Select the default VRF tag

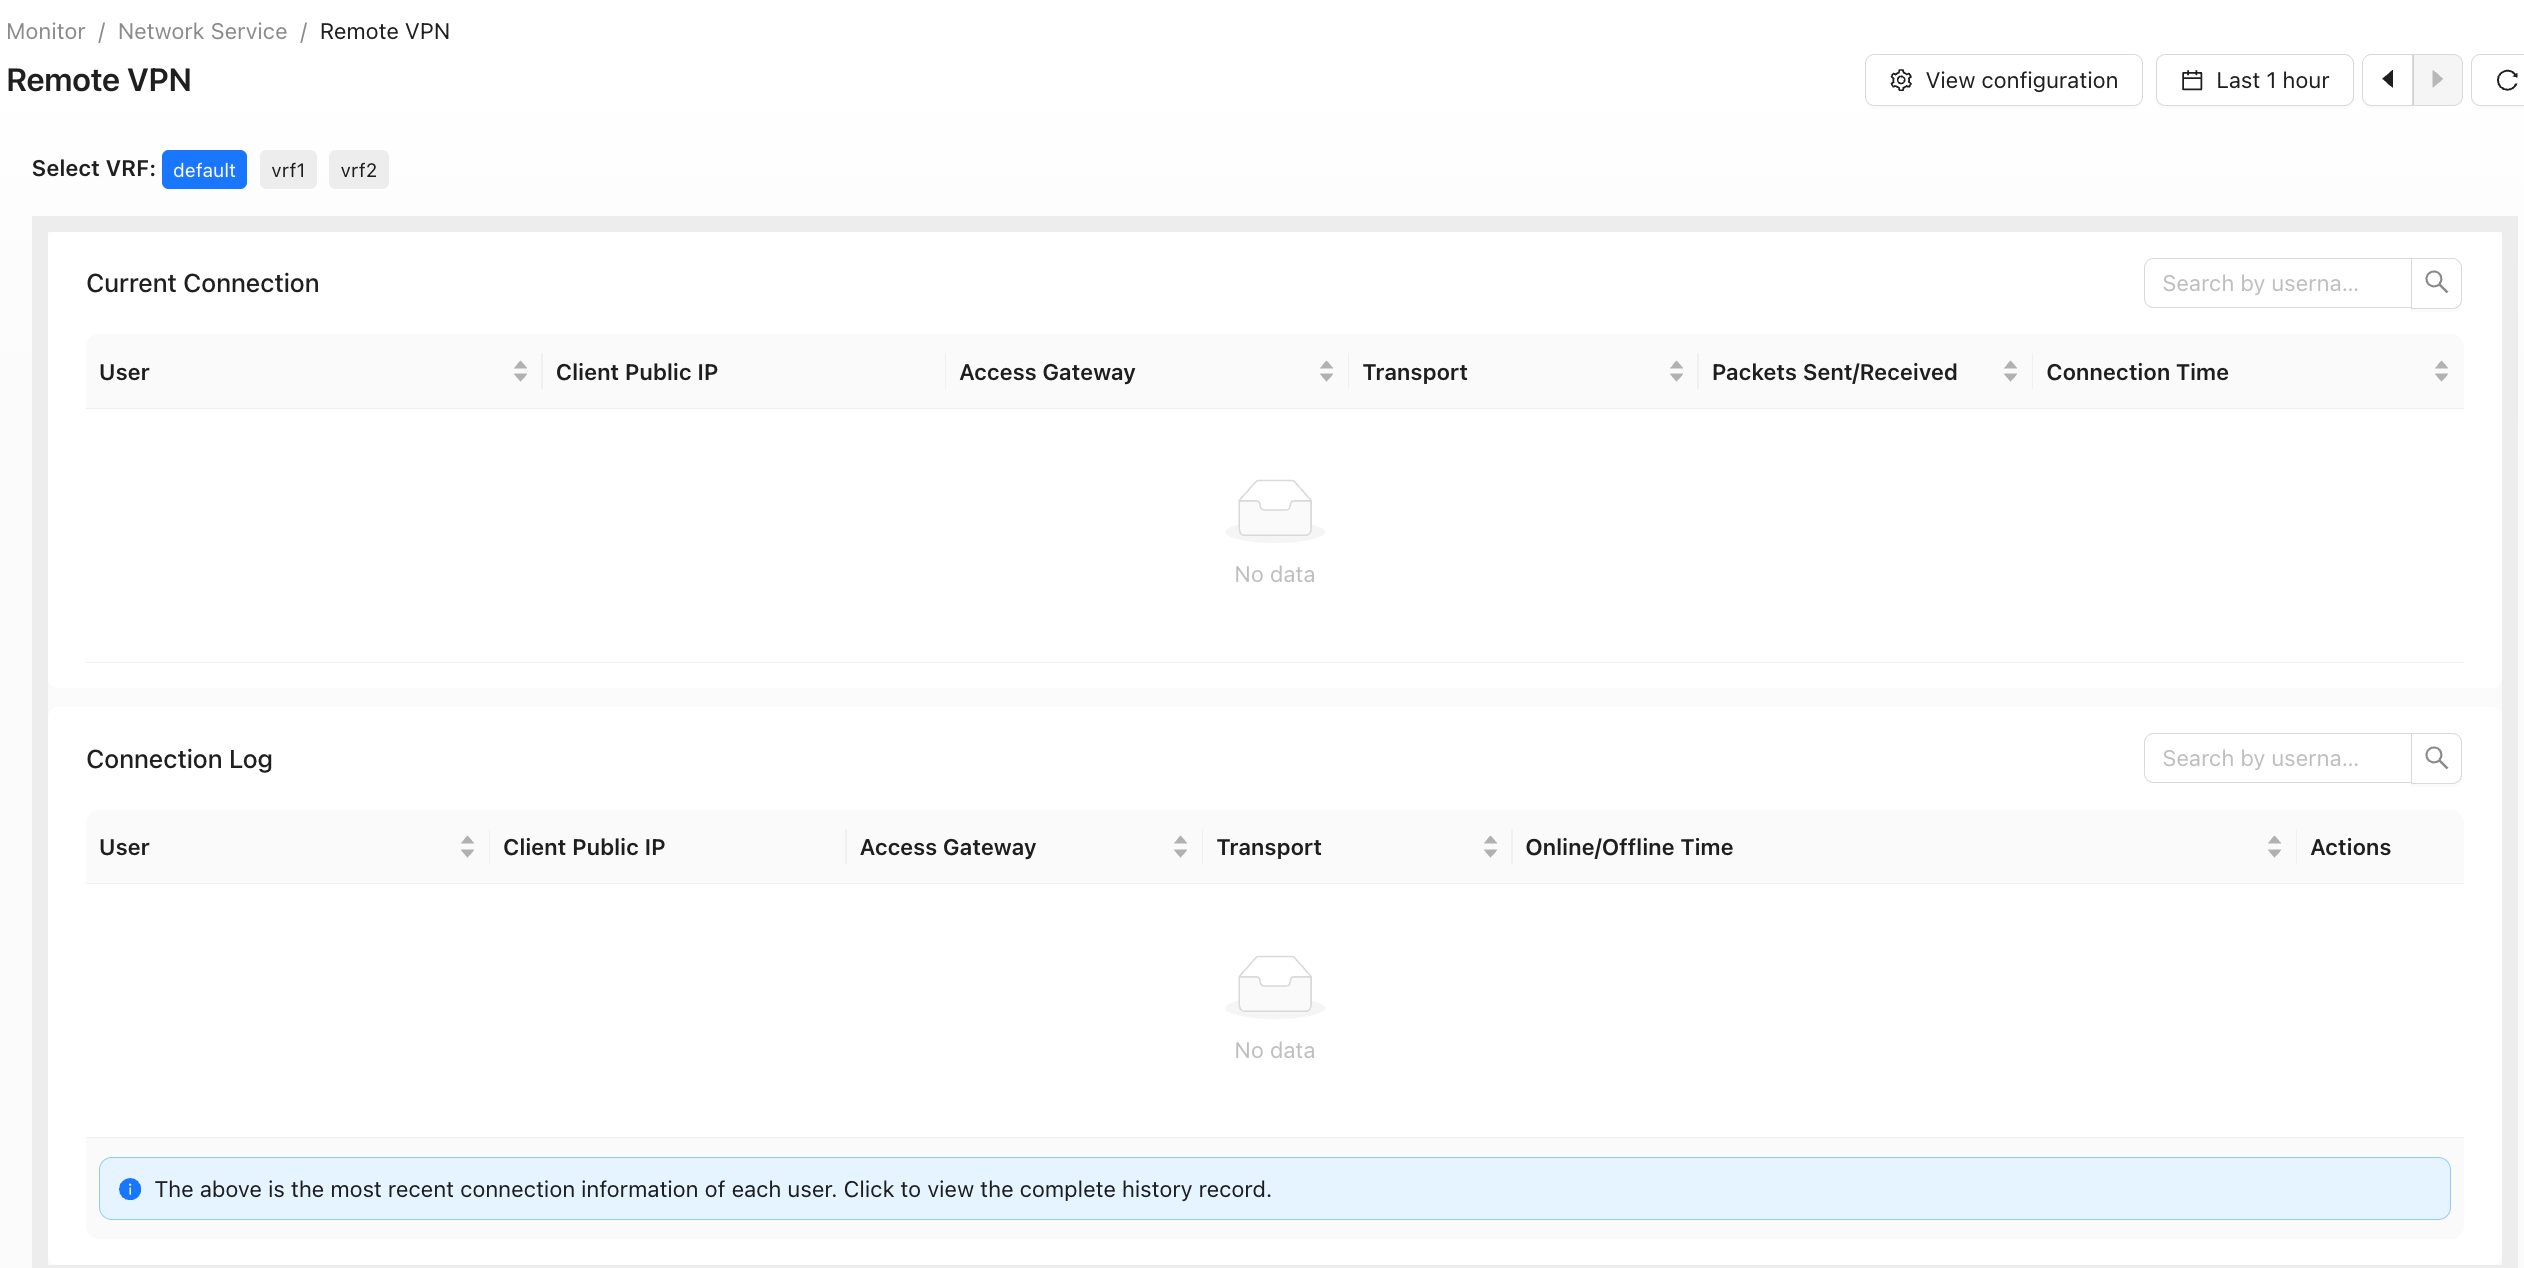tap(204, 170)
